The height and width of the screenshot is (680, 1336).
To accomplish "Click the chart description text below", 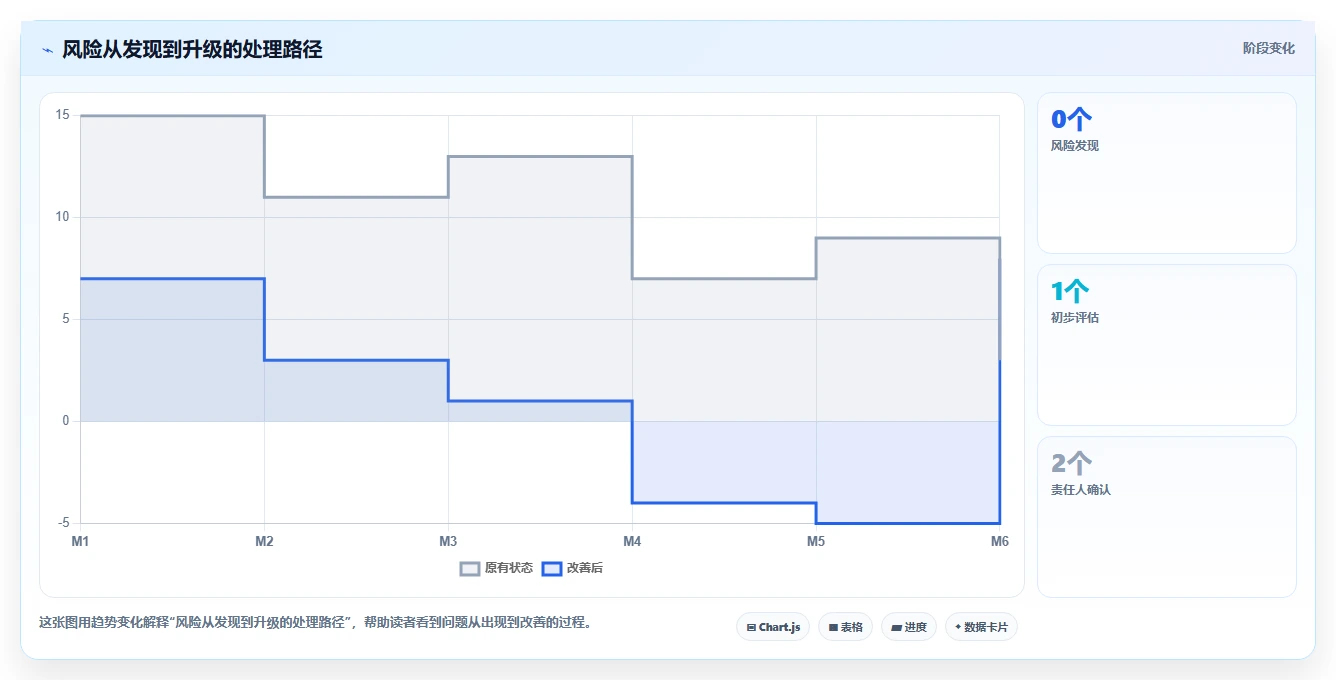I will (318, 622).
